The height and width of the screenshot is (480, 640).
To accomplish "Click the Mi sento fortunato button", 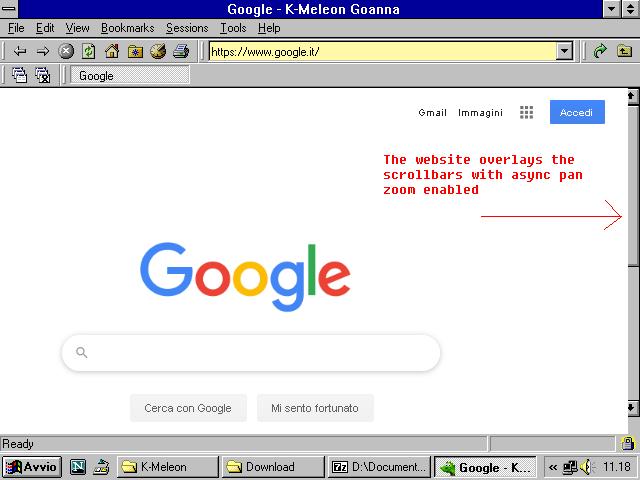I will [315, 408].
